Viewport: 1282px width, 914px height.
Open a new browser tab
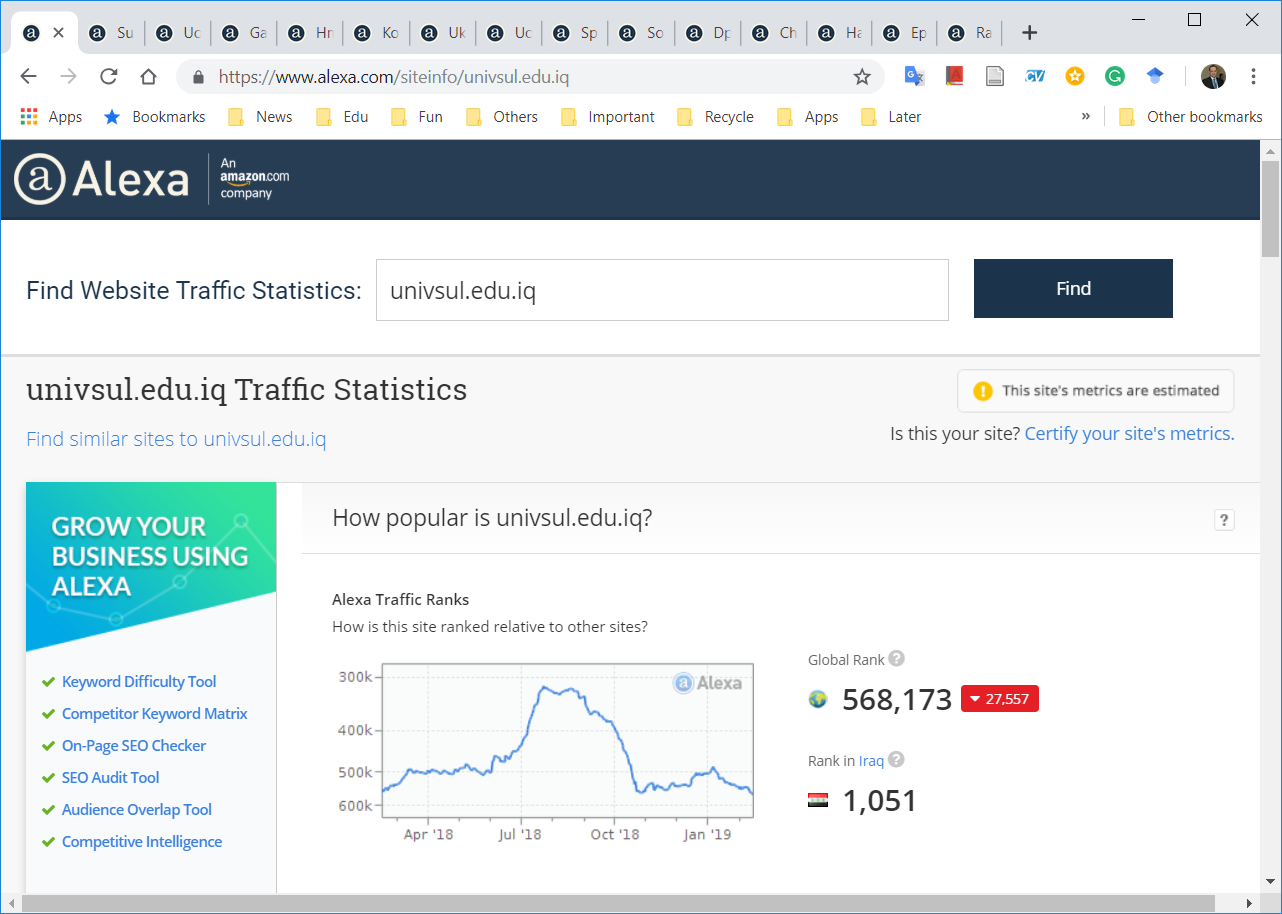[x=1029, y=33]
